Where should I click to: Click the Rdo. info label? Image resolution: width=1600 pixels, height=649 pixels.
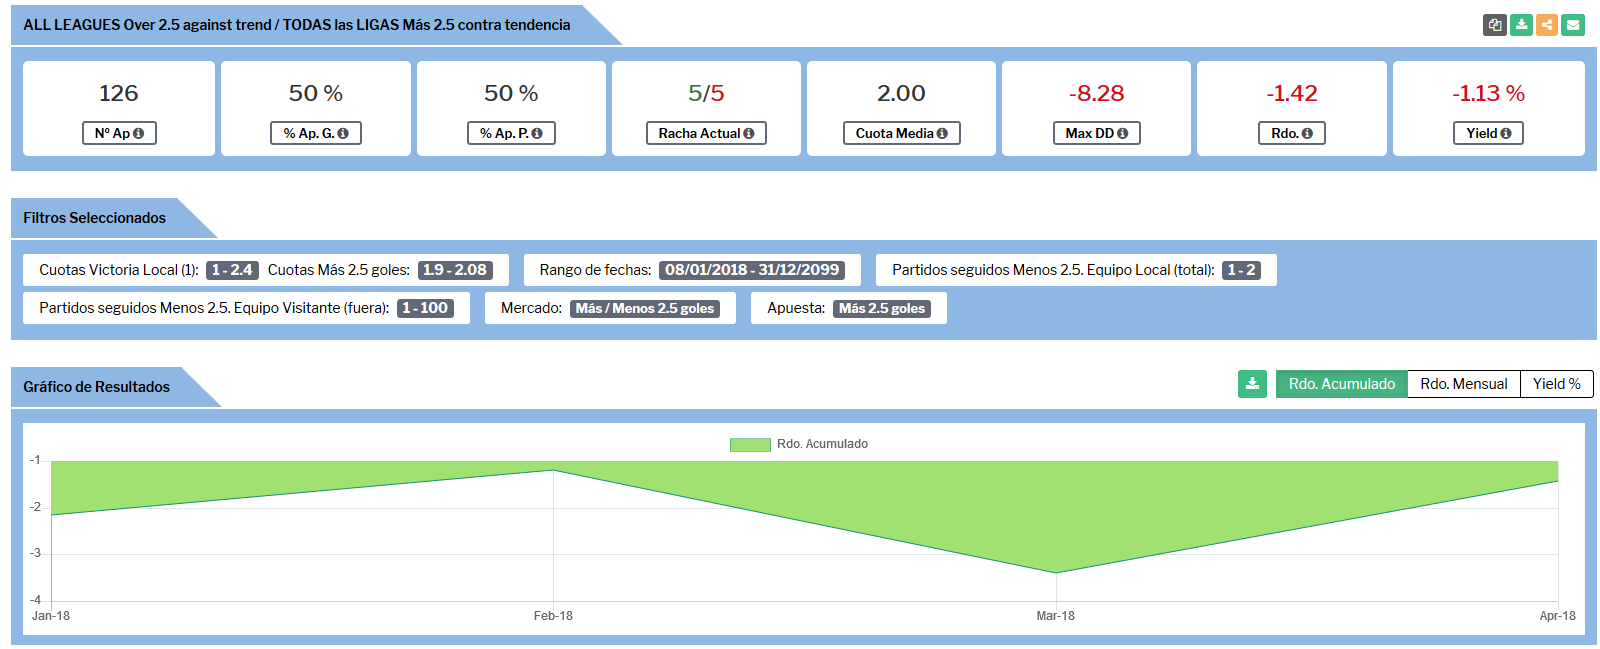pos(1292,133)
